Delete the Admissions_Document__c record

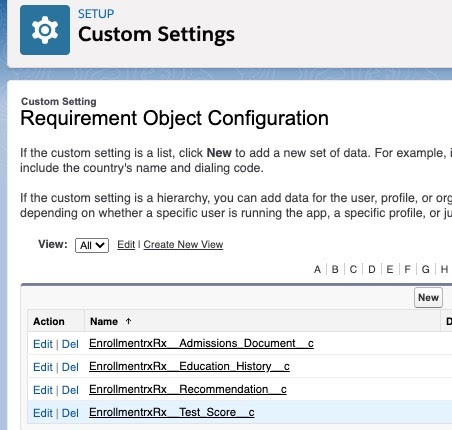pos(70,344)
